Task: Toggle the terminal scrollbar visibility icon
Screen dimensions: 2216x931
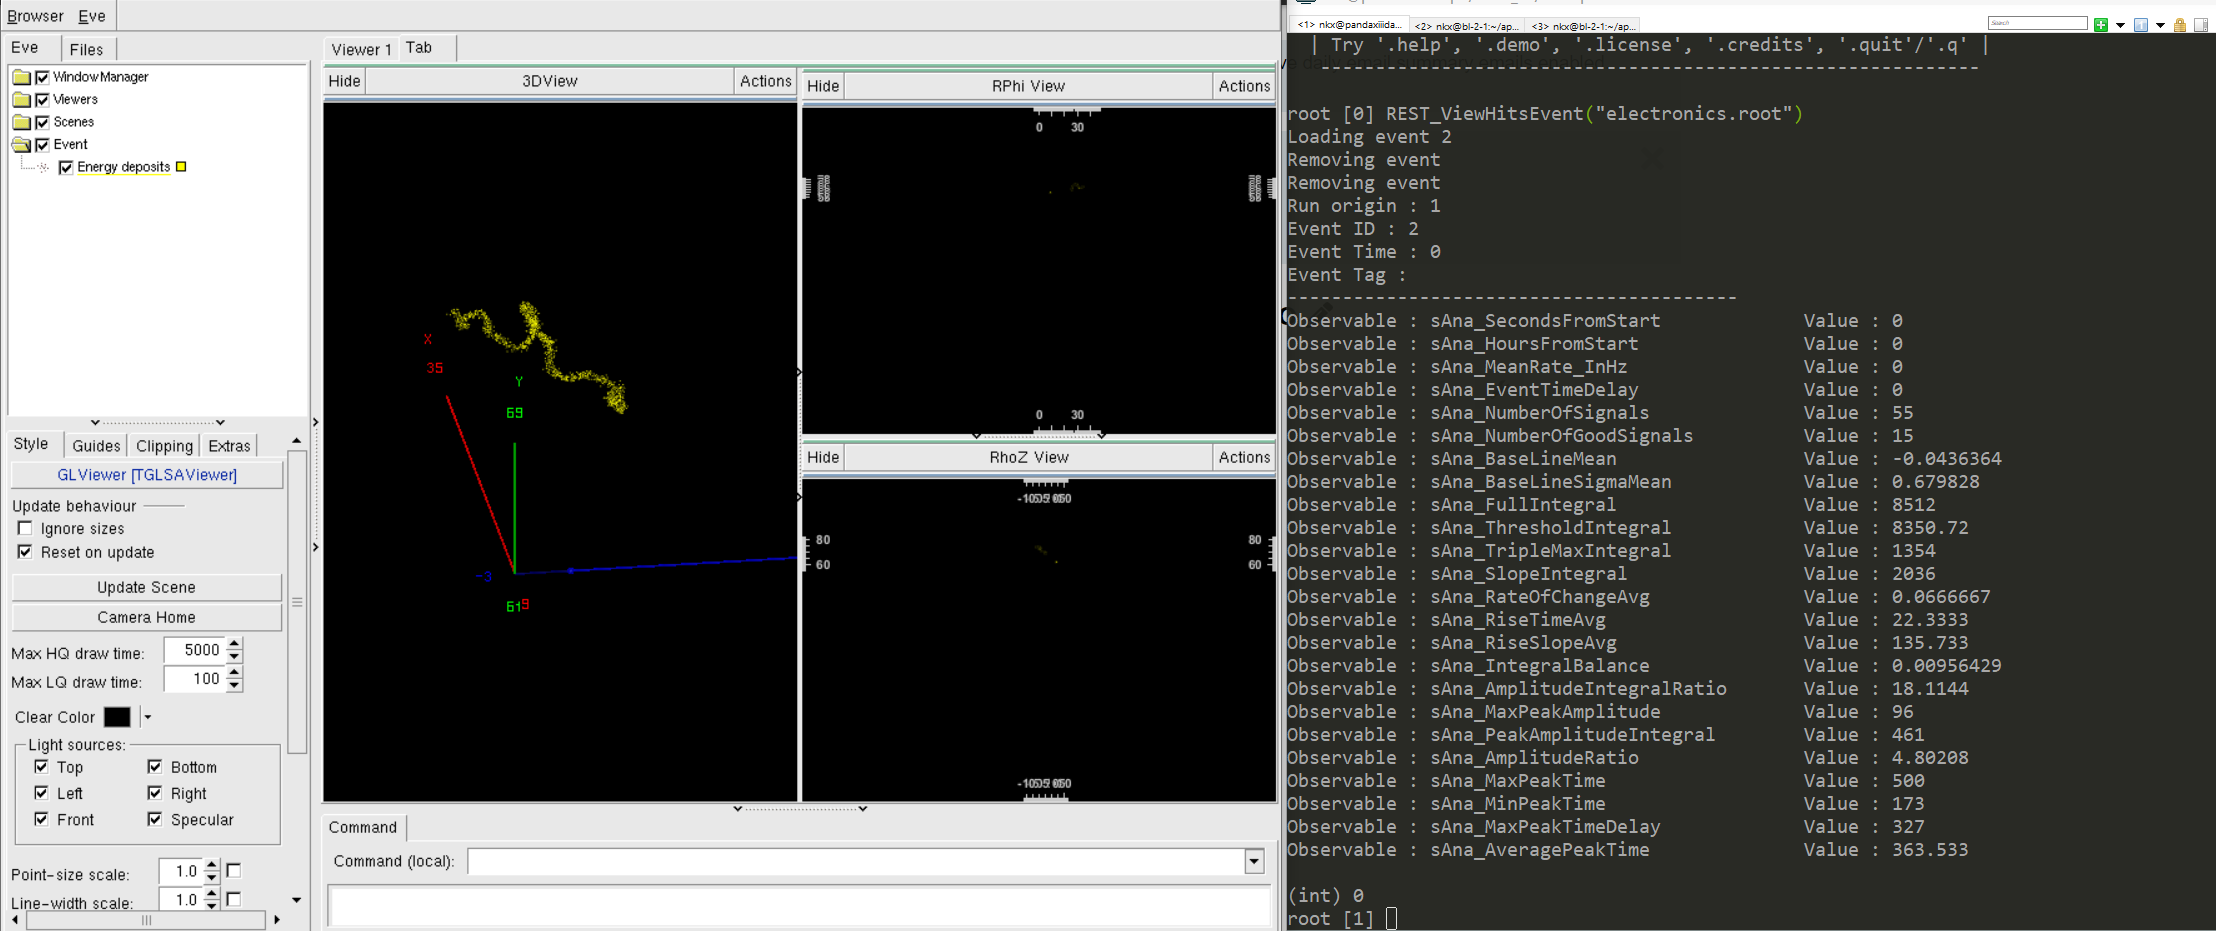Action: [2201, 25]
